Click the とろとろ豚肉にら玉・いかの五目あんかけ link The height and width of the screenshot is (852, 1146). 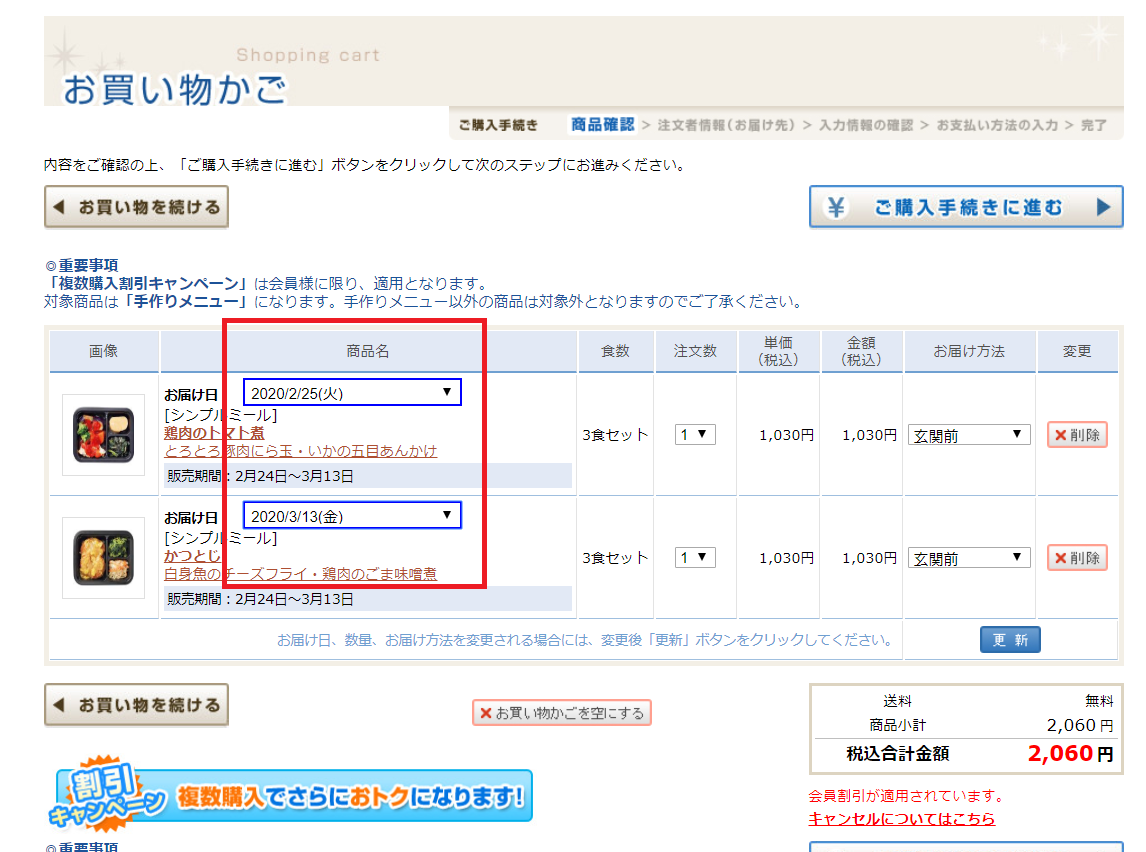pyautogui.click(x=300, y=451)
